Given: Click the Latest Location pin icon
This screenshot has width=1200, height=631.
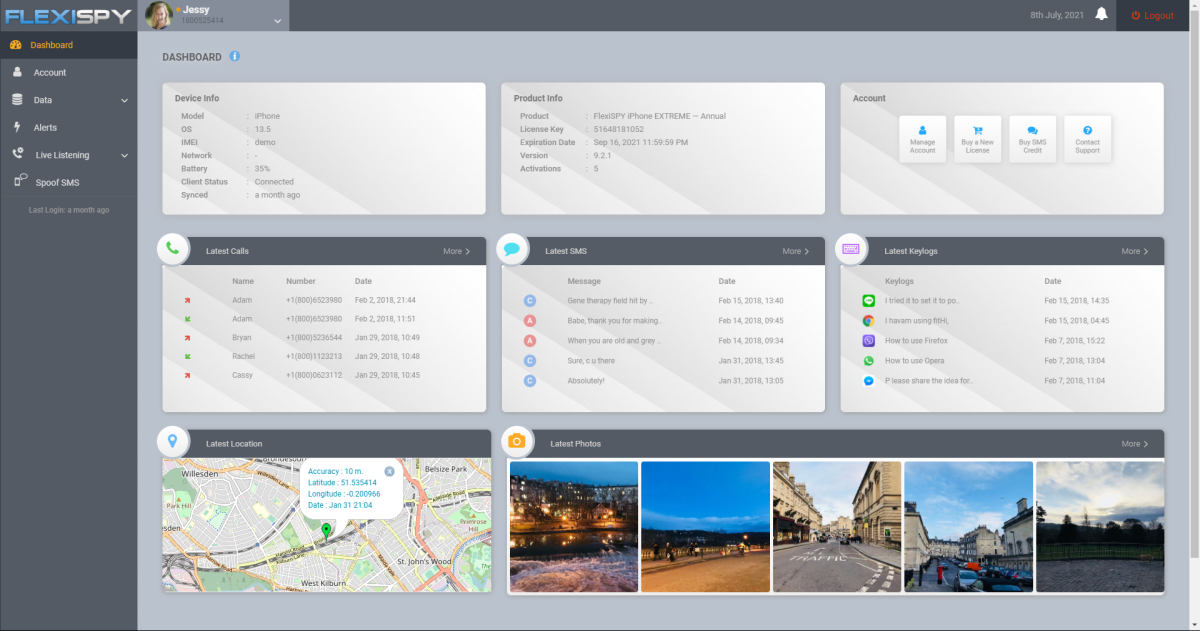Looking at the screenshot, I should (x=173, y=442).
